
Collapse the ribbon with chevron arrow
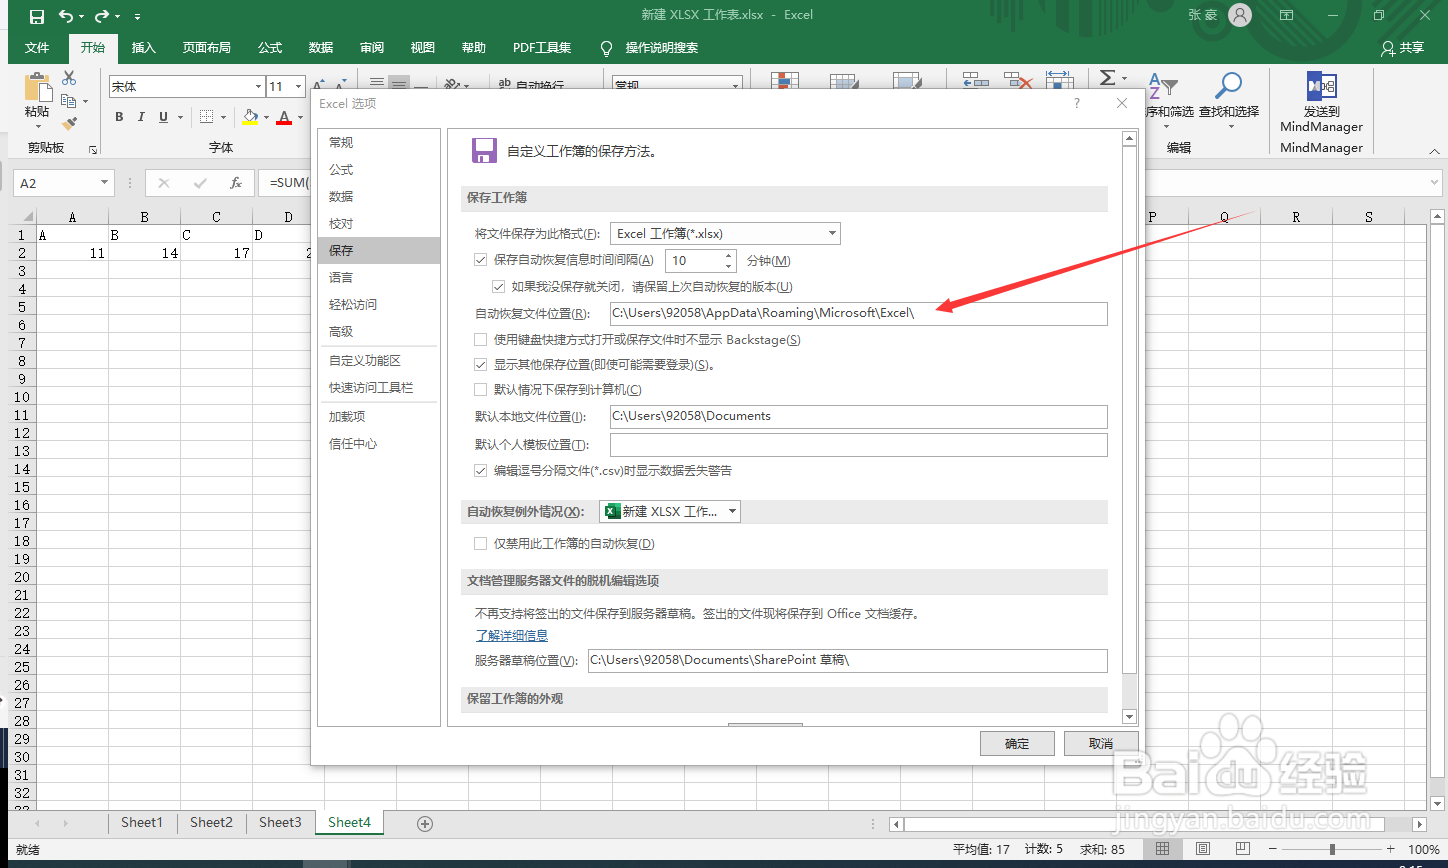pos(1435,152)
